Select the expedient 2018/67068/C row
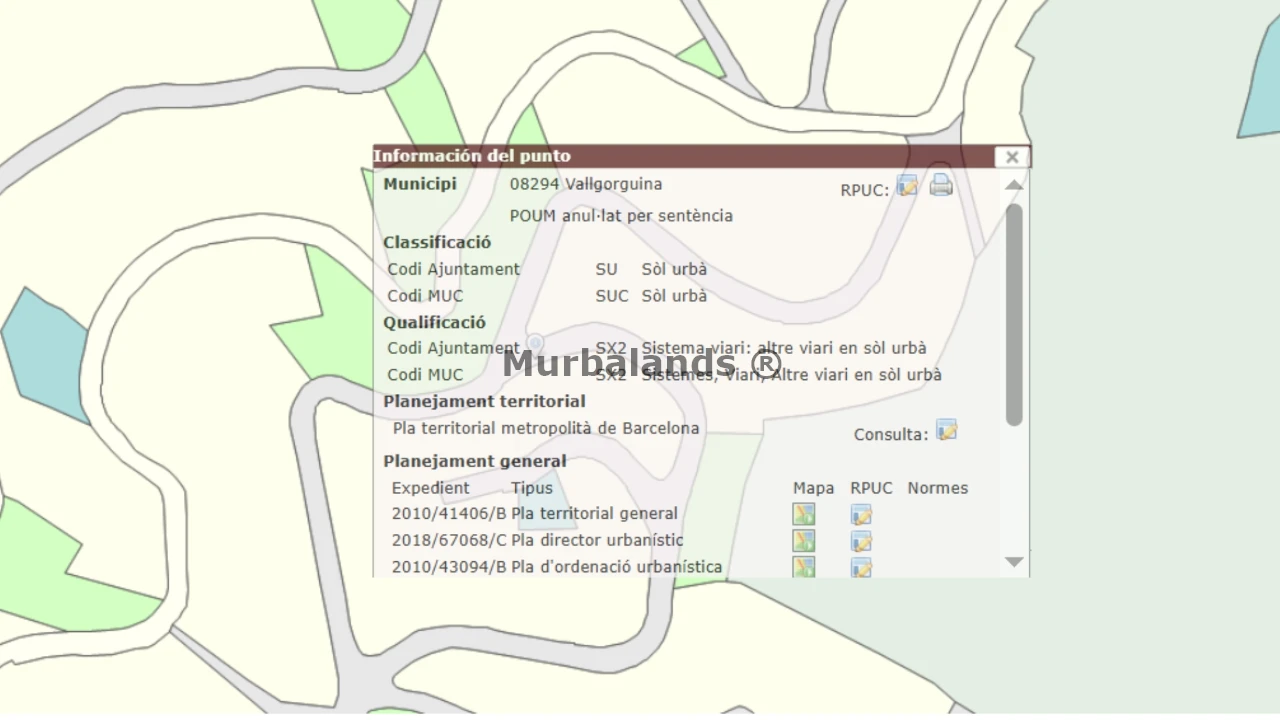The height and width of the screenshot is (720, 1280). tap(448, 540)
